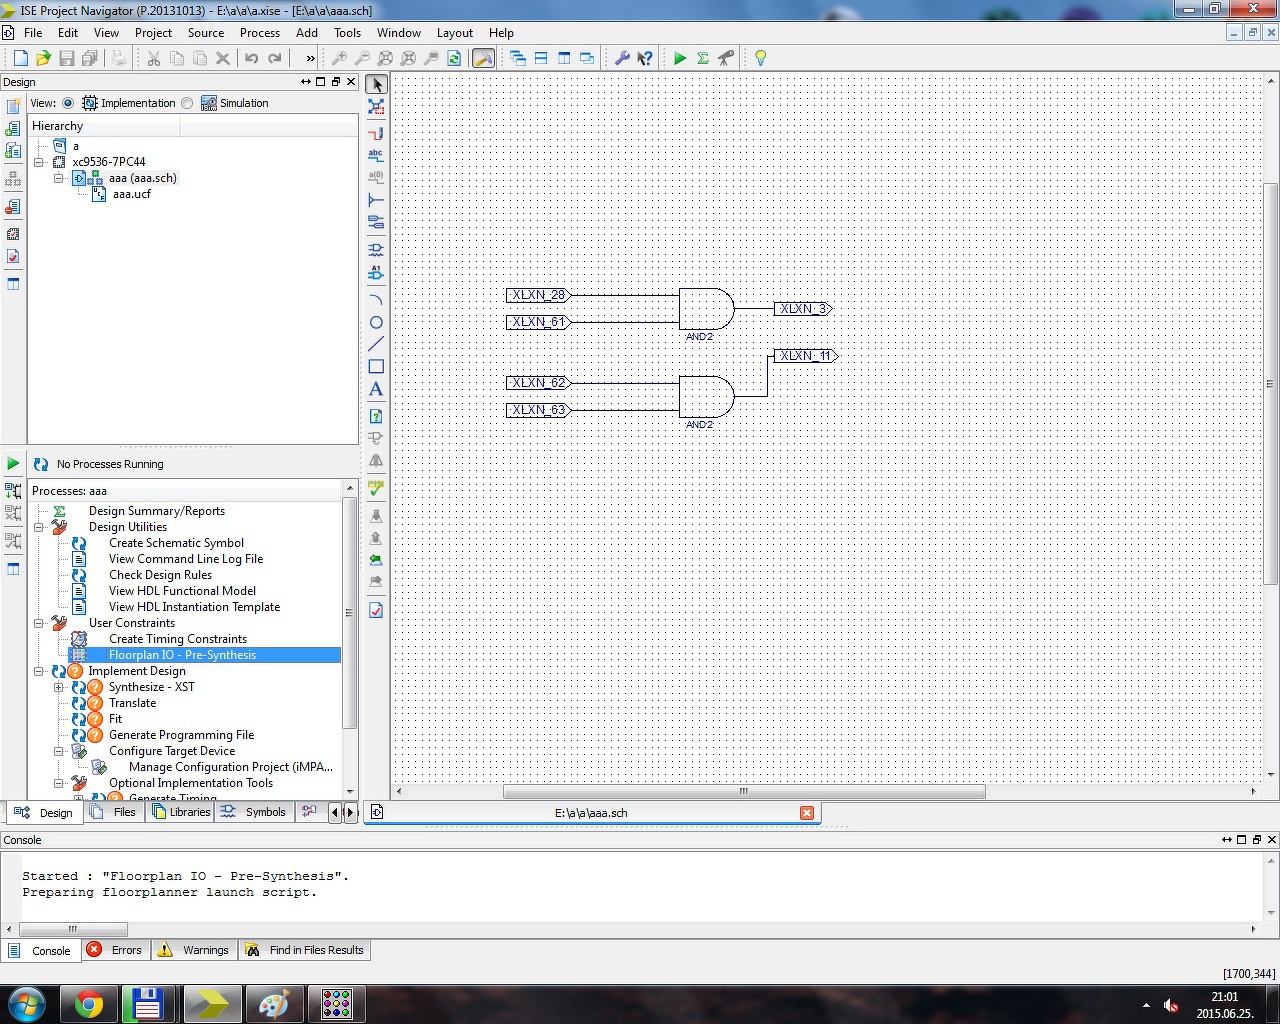Show more toolbar buttons via the » chevron
Viewport: 1280px width, 1024px height.
coord(310,58)
